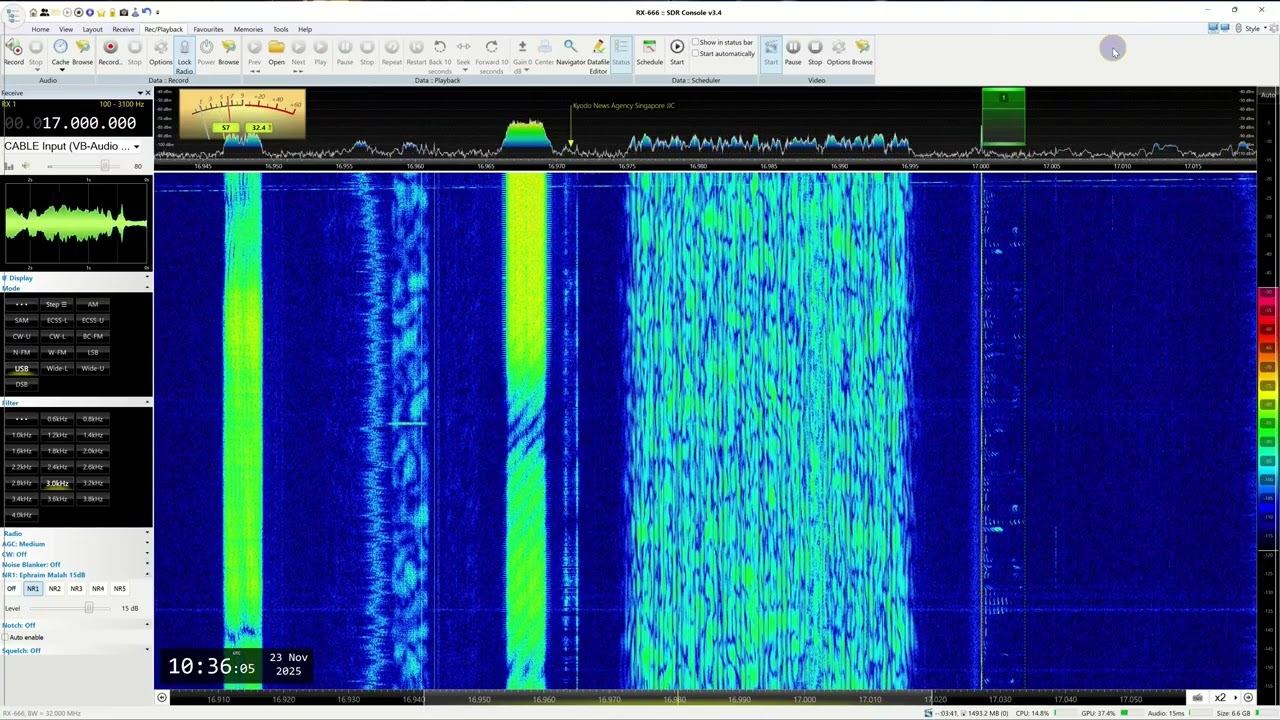Select NR2 noise reduction

point(55,589)
